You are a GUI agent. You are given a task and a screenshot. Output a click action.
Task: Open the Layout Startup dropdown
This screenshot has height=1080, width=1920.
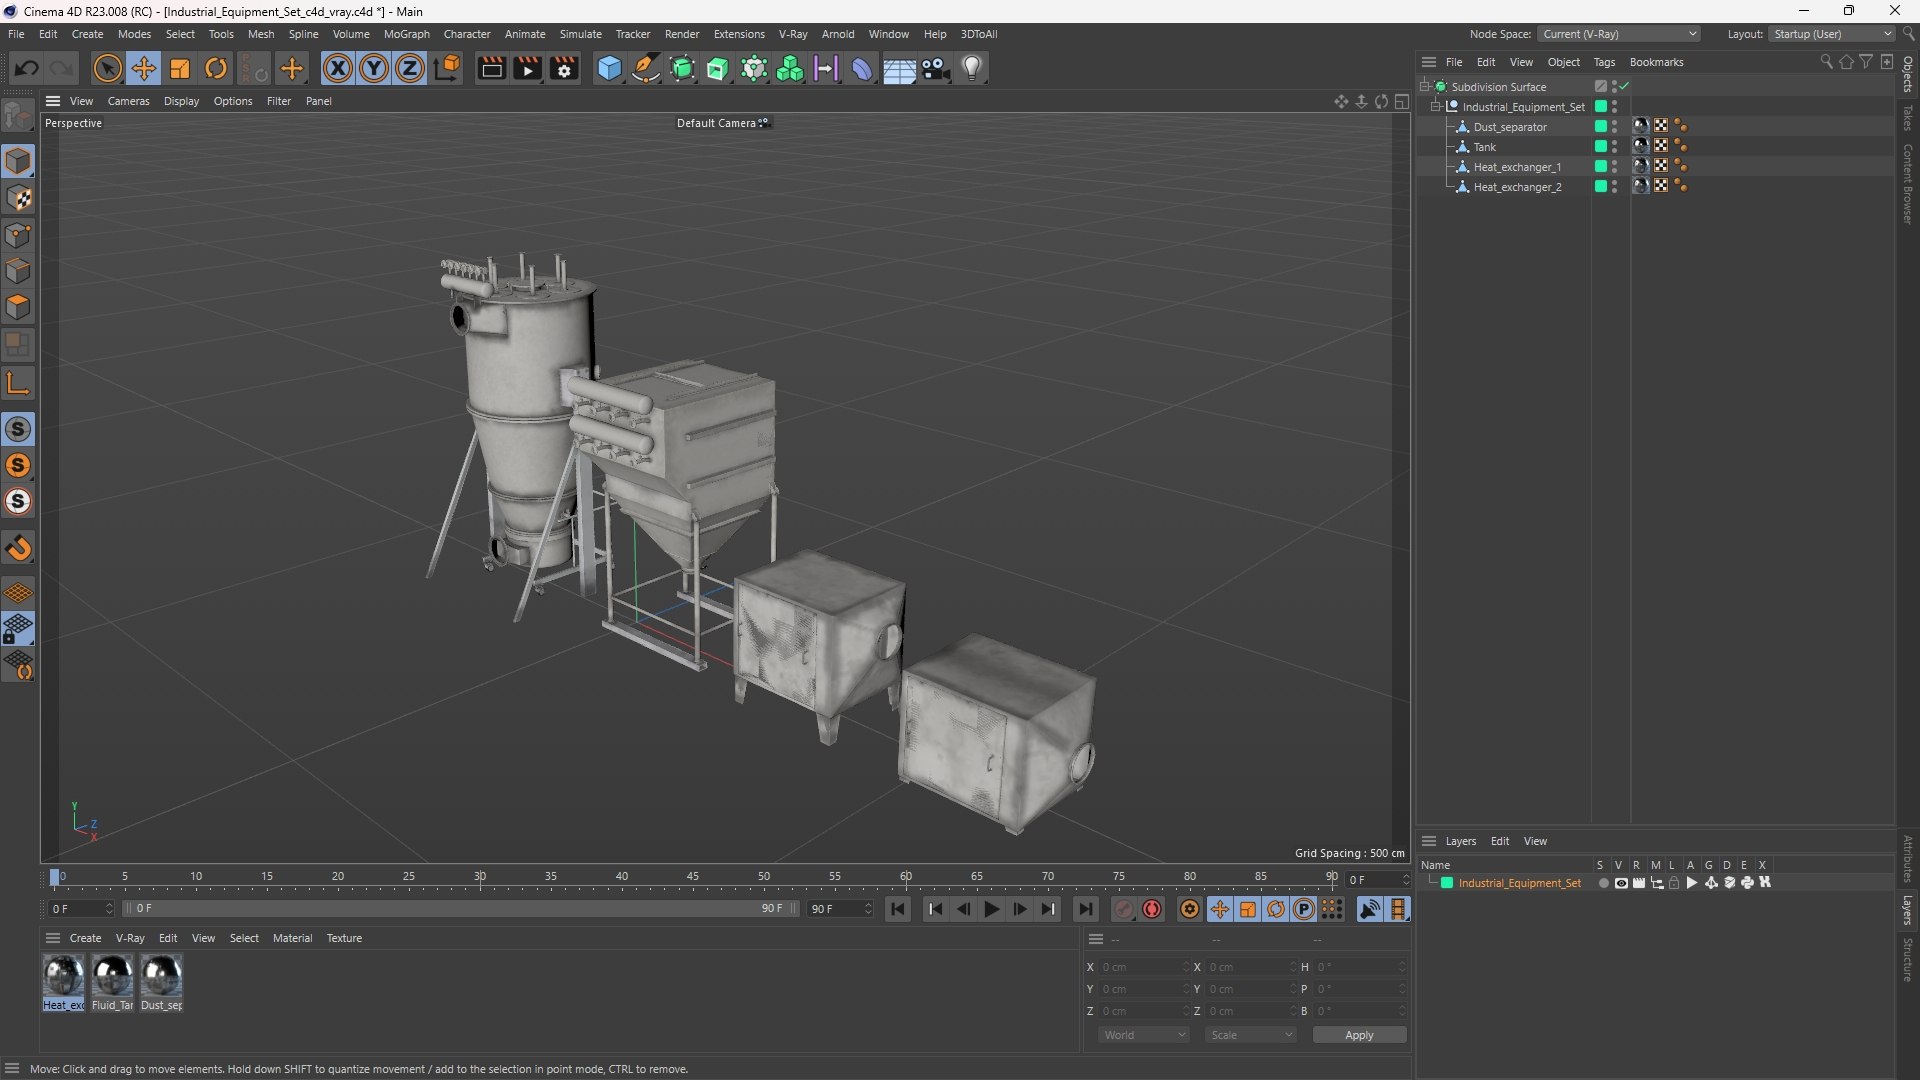pyautogui.click(x=1832, y=34)
